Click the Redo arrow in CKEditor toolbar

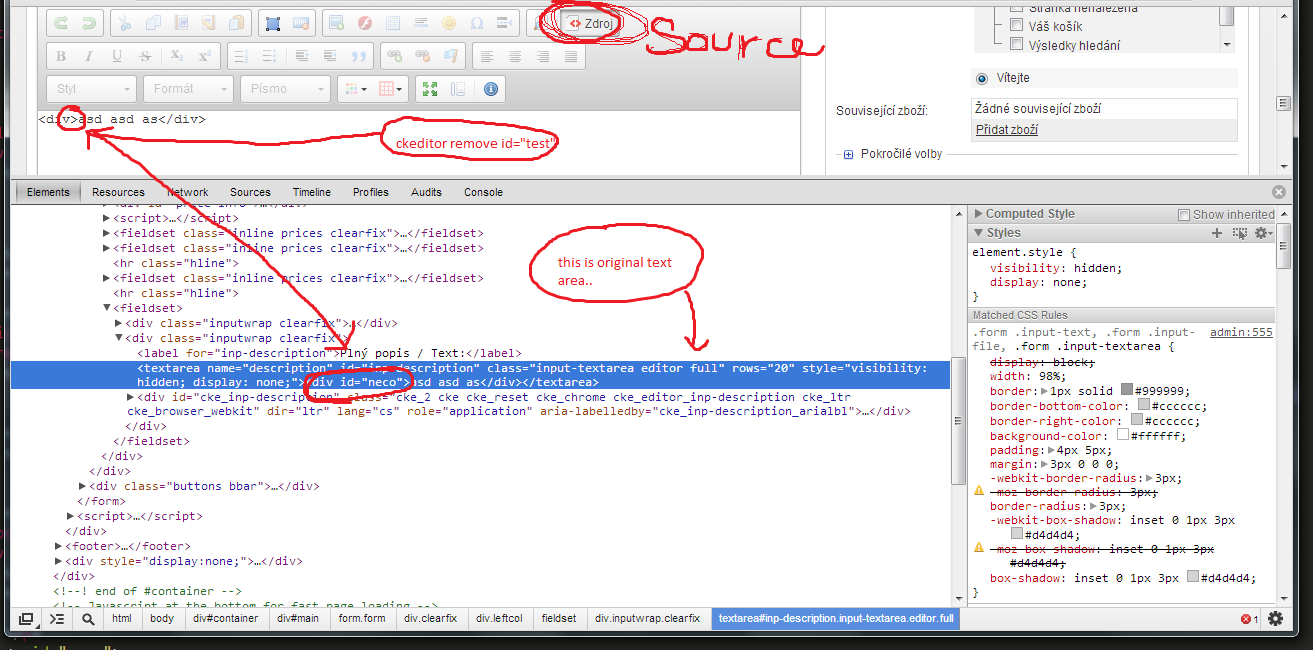[88, 22]
